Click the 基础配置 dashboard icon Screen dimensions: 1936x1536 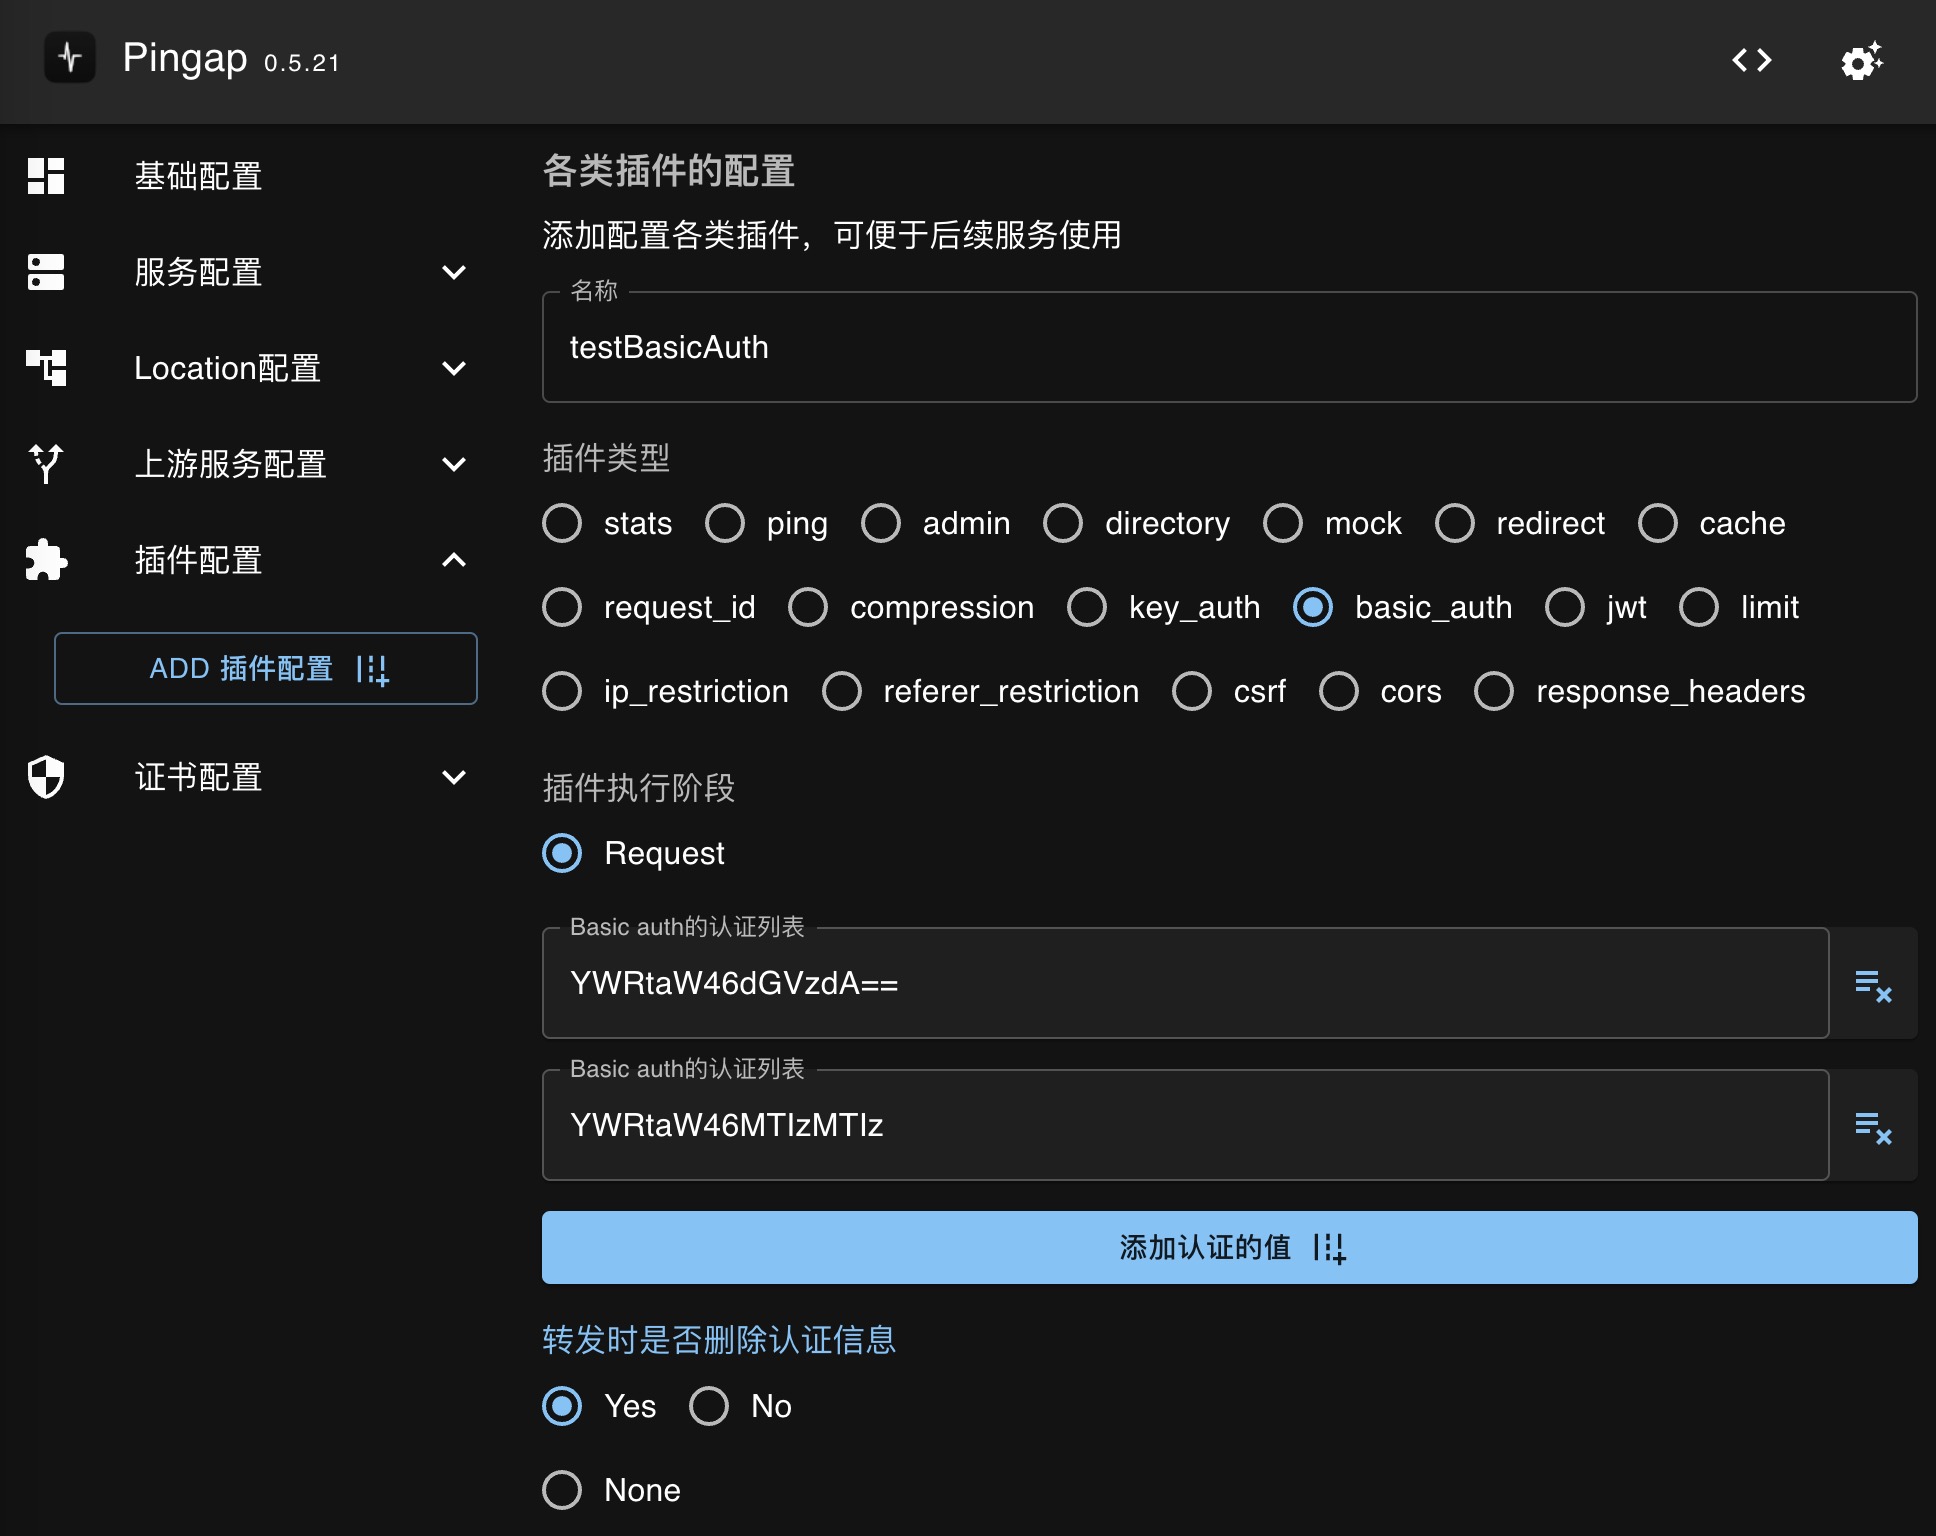point(46,176)
